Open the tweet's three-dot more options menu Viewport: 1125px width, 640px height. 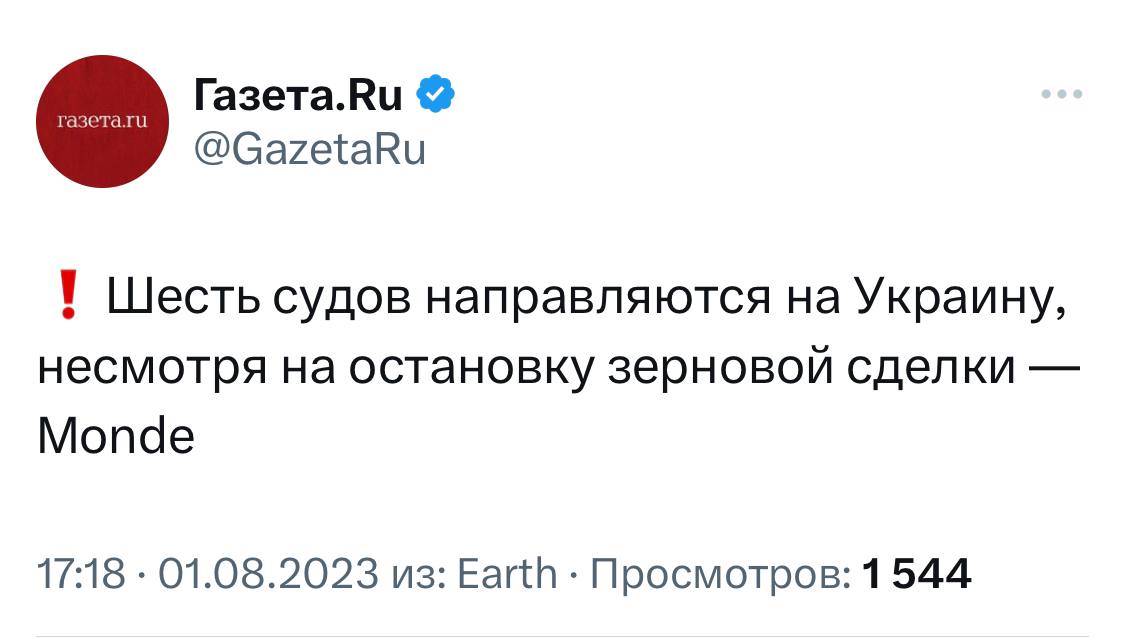pos(1061,96)
